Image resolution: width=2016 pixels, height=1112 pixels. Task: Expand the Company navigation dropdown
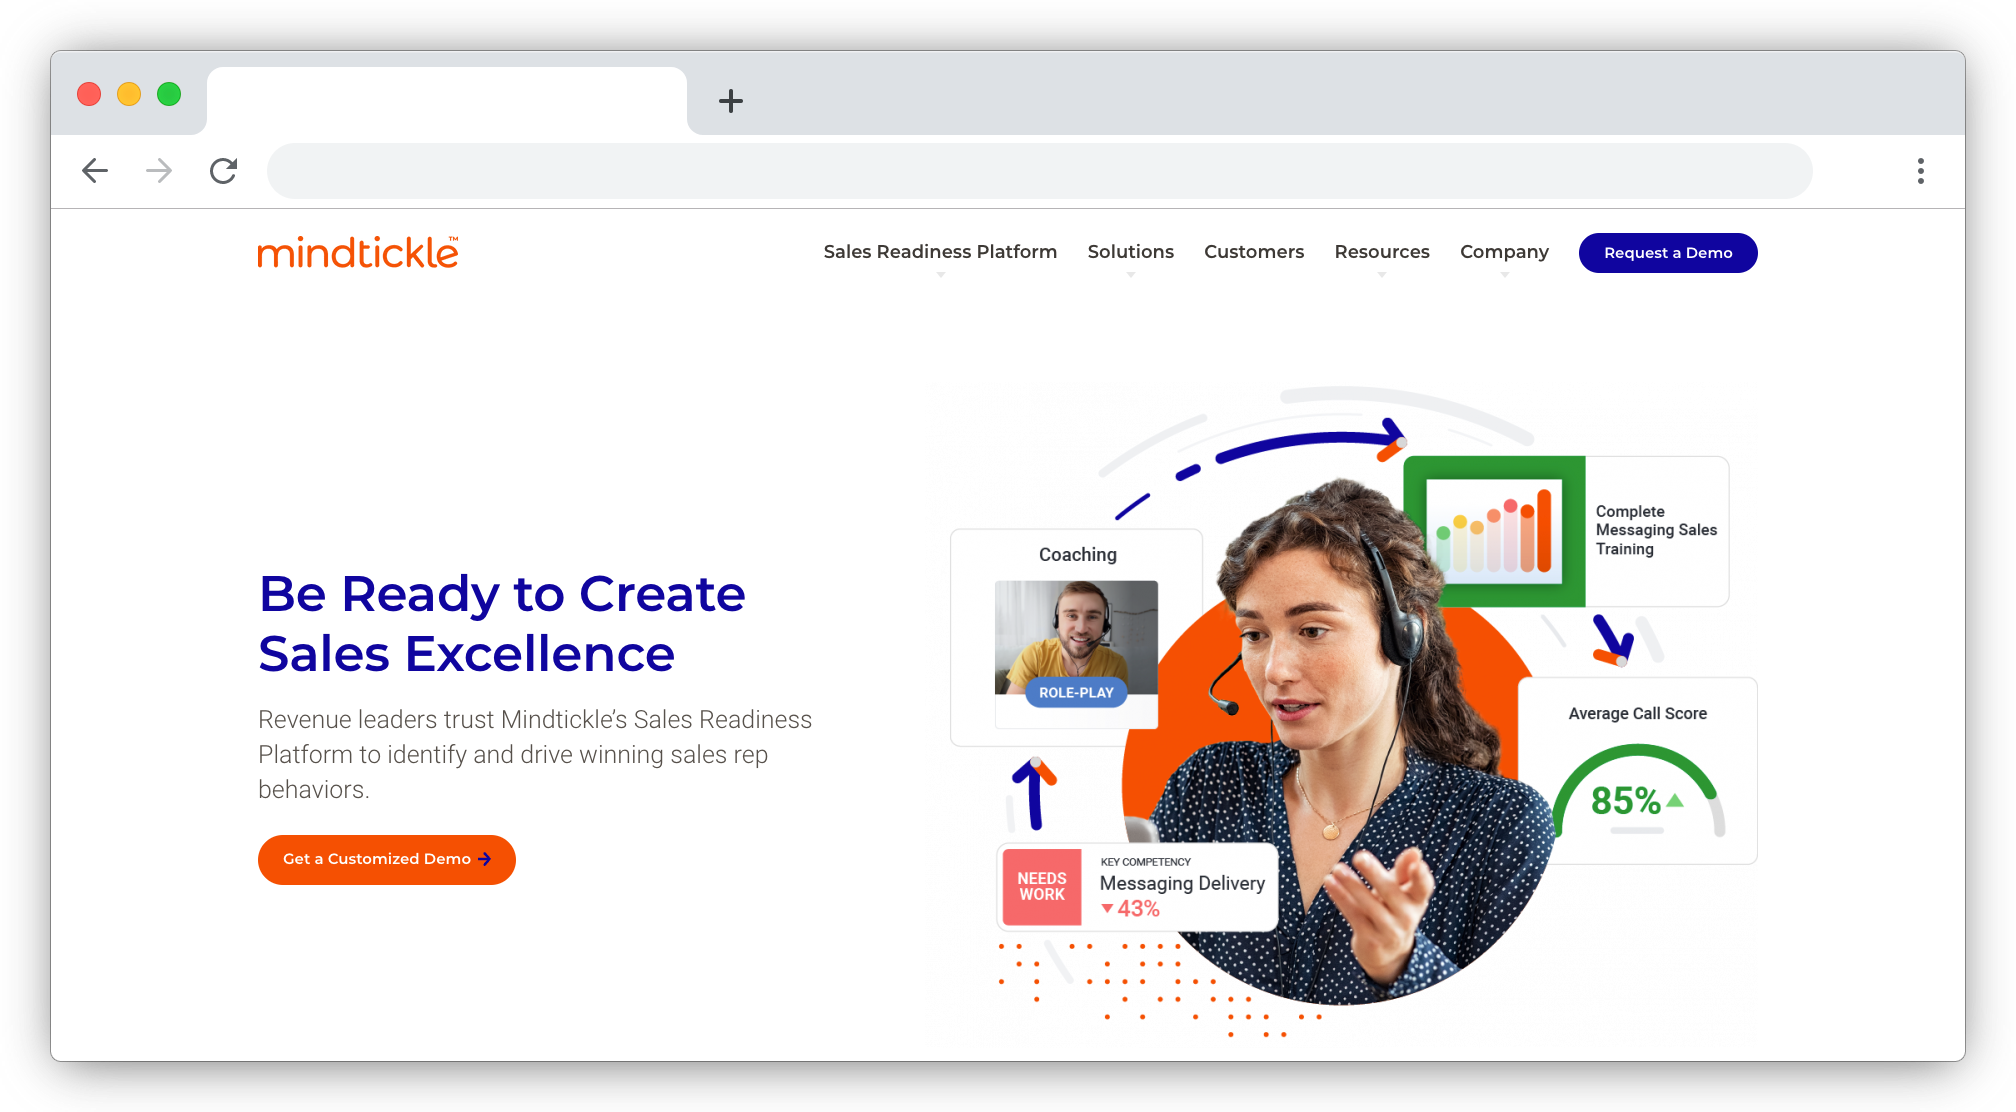point(1504,252)
